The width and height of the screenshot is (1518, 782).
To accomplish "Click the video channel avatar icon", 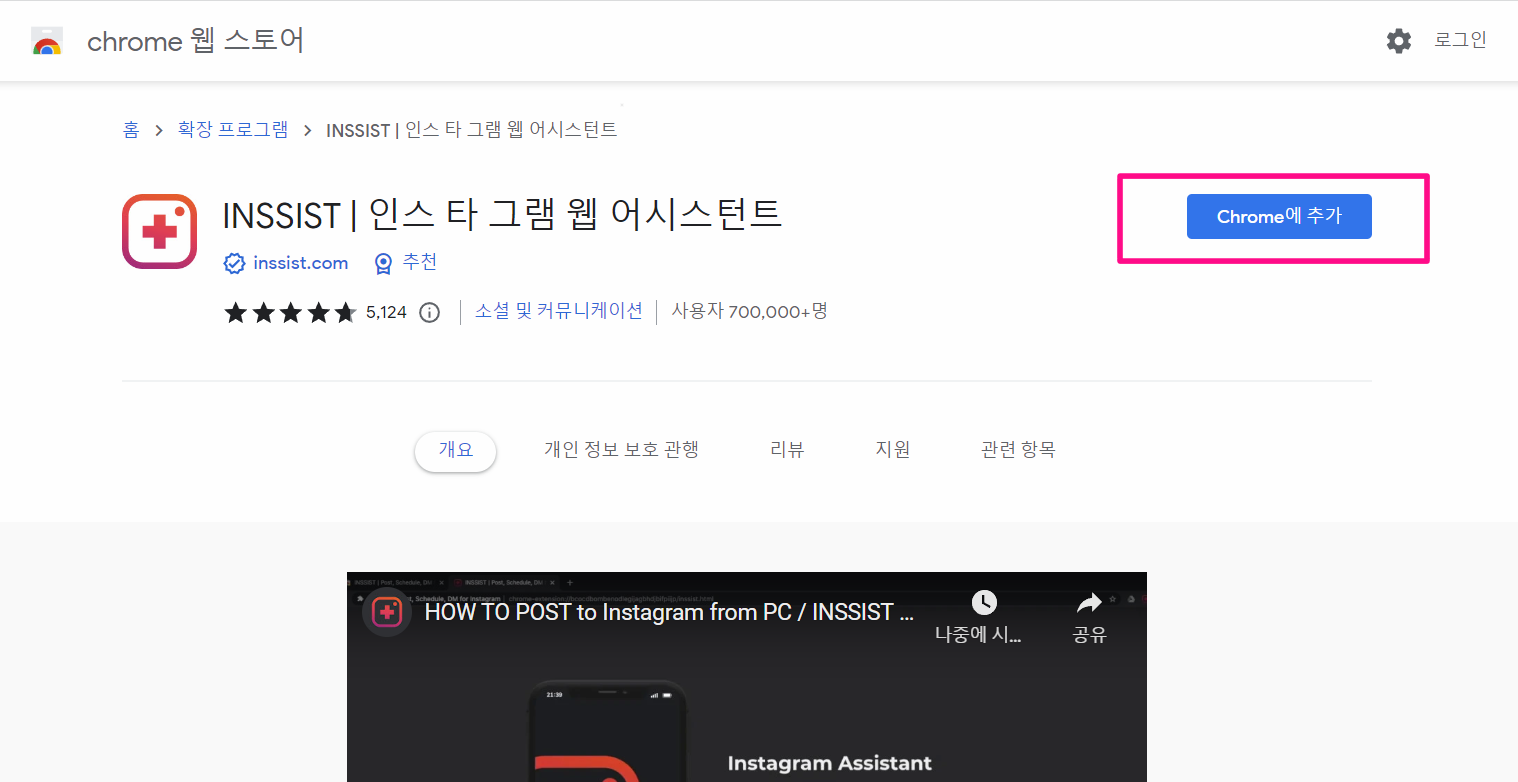I will 387,612.
